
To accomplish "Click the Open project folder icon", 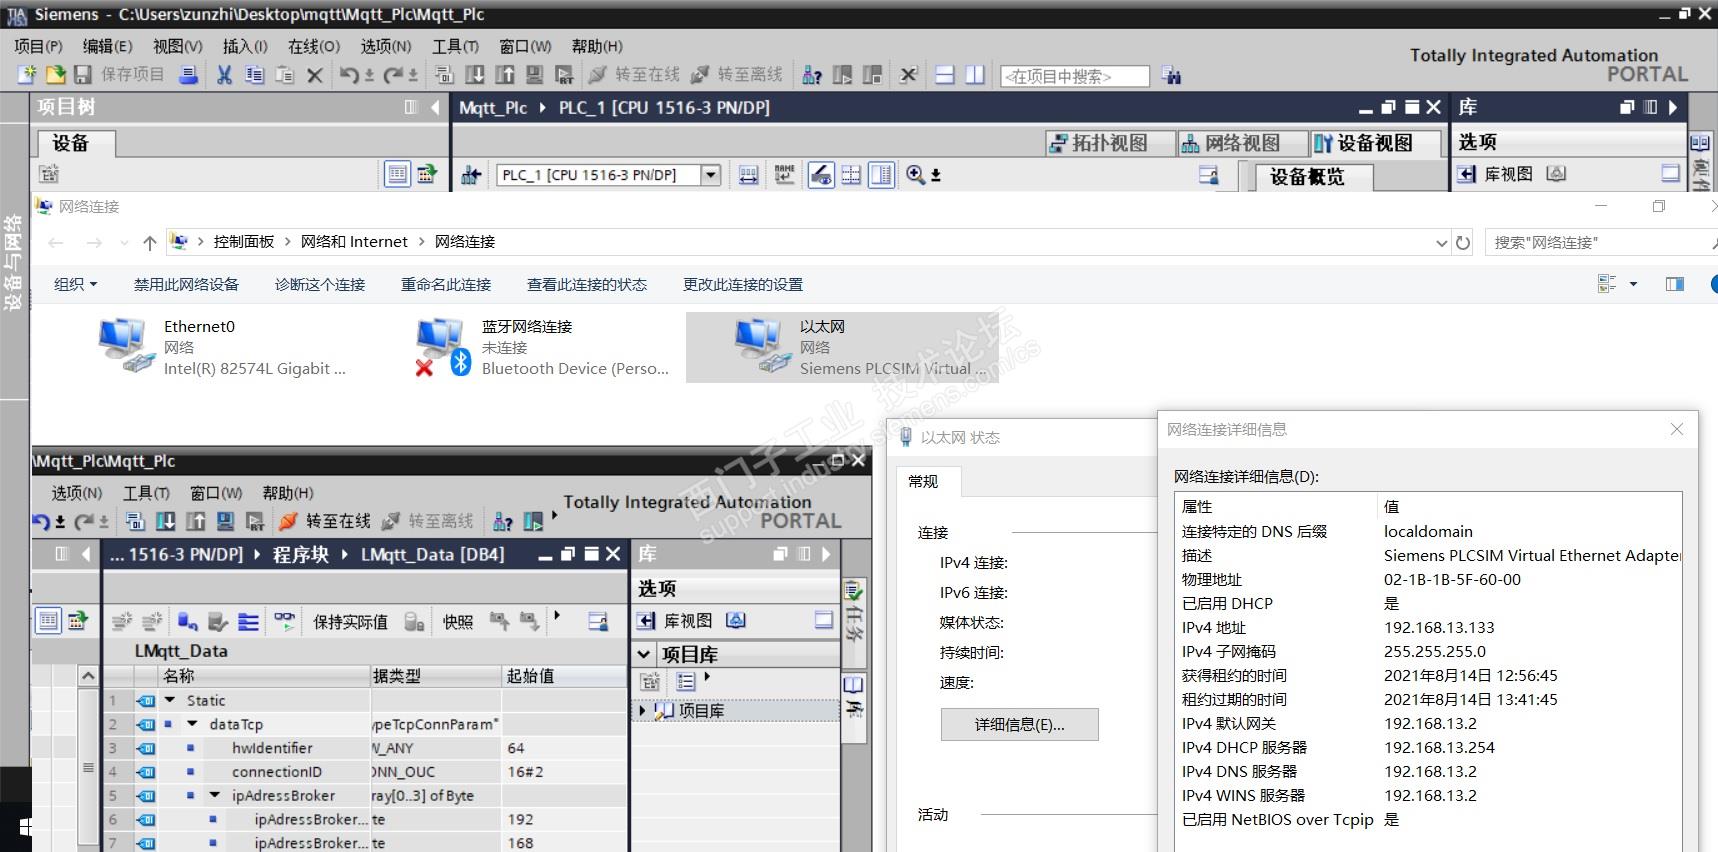I will pos(56,74).
